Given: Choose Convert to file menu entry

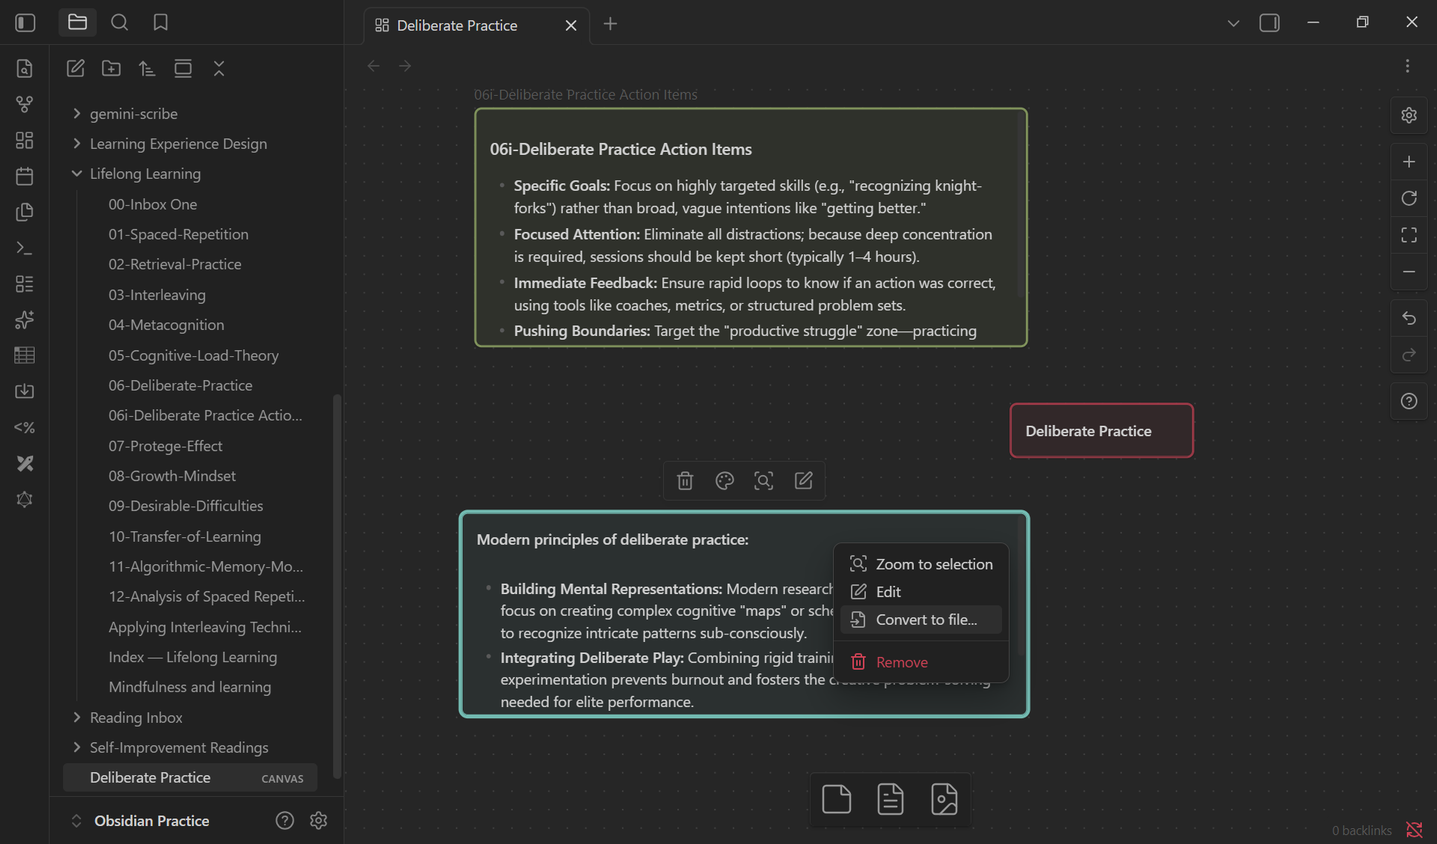Looking at the screenshot, I should tap(921, 620).
